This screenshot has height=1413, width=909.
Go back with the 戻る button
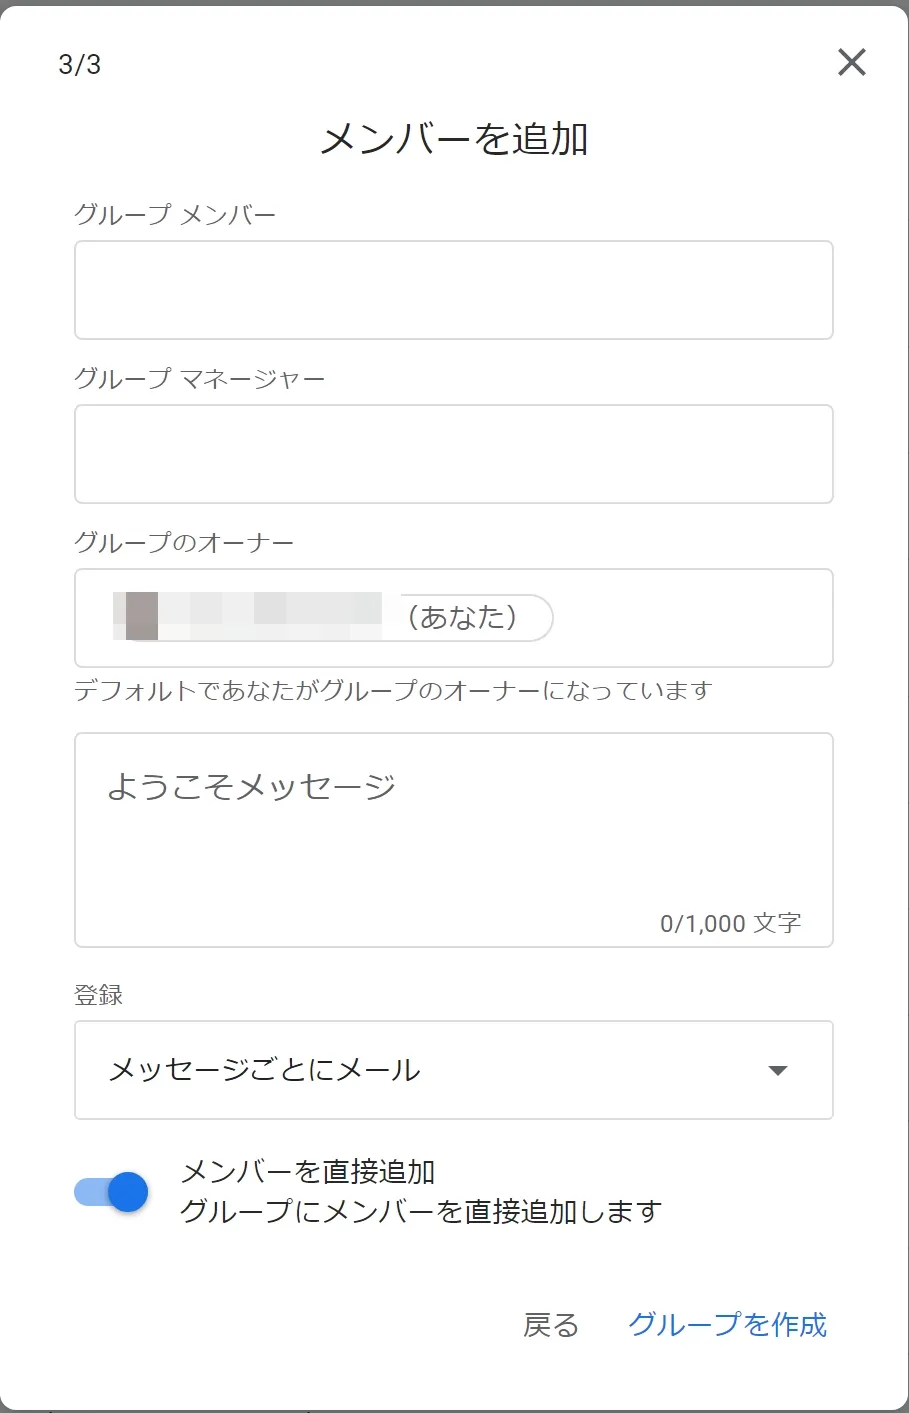tap(551, 1325)
